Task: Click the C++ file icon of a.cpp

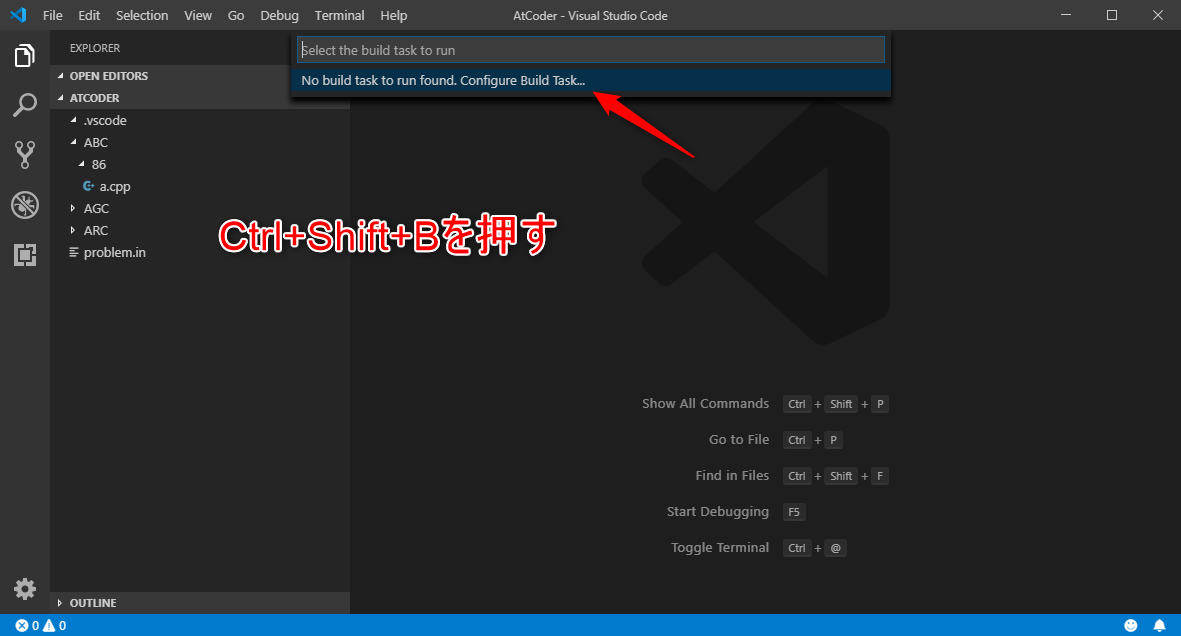Action: point(89,186)
